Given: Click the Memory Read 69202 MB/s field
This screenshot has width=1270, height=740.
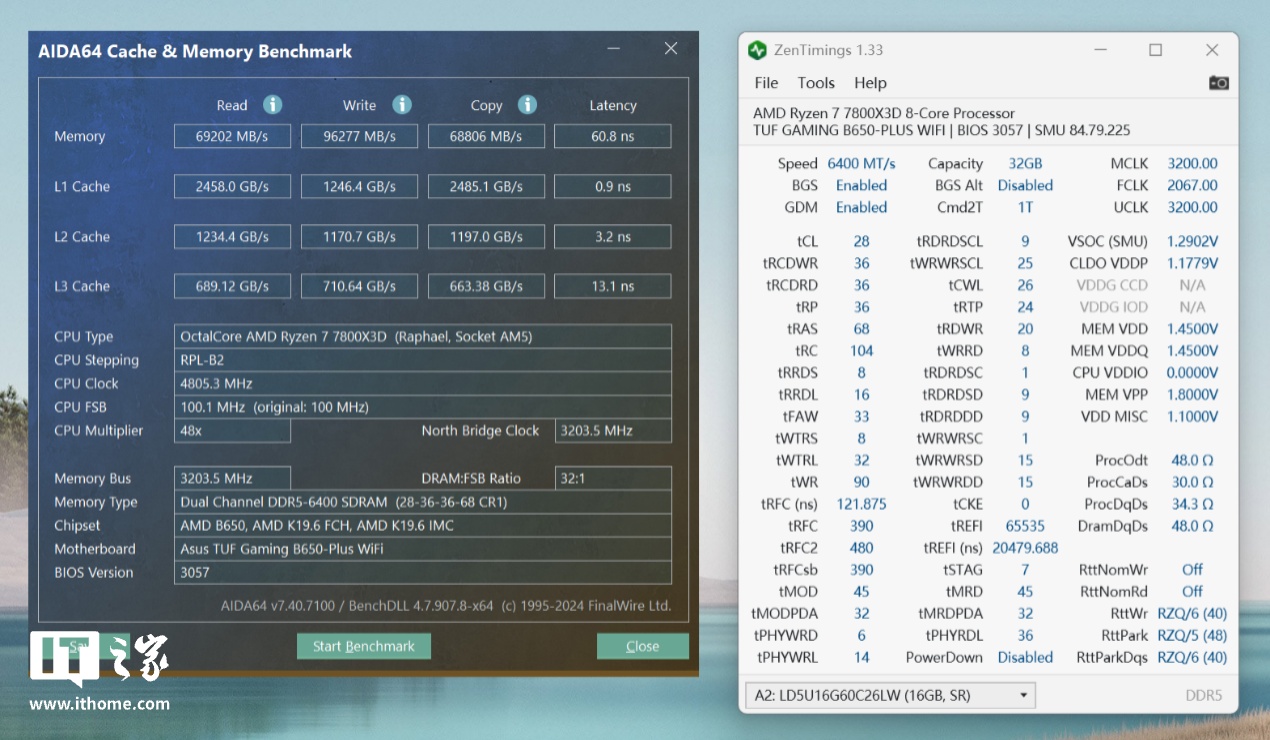Looking at the screenshot, I should pyautogui.click(x=232, y=136).
